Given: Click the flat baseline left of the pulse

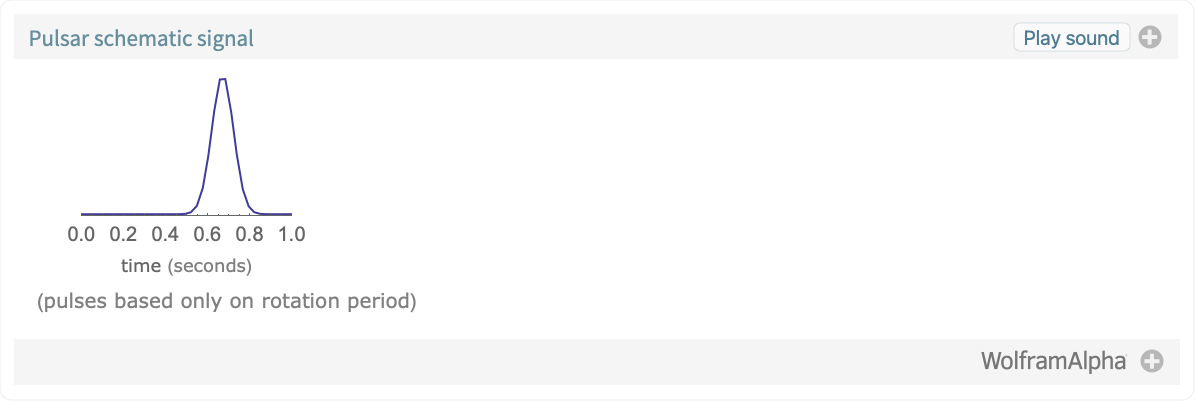Looking at the screenshot, I should (130, 214).
